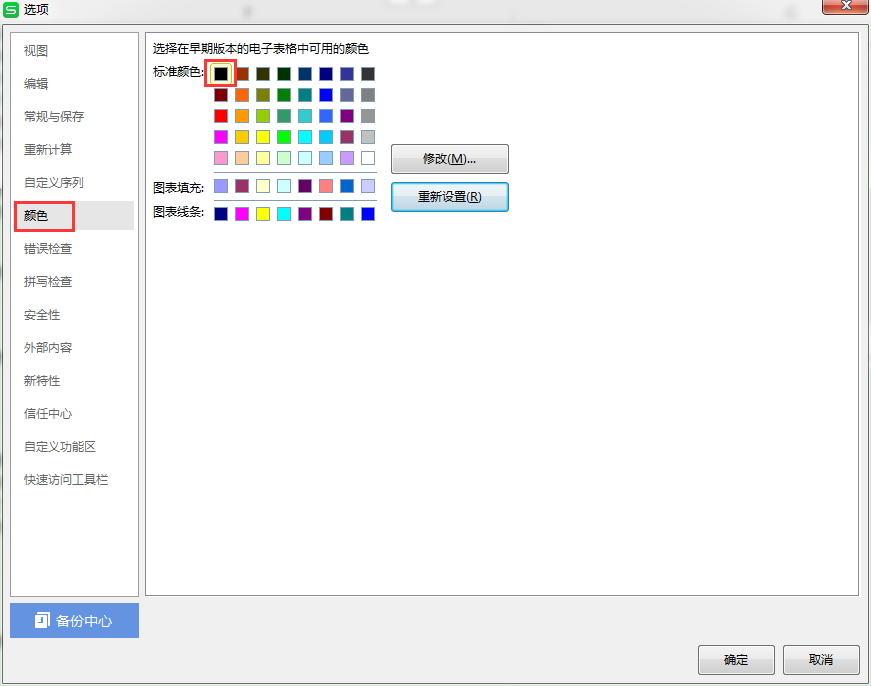Choose the yellow swatch in chart lines row
The image size is (871, 686).
click(263, 214)
